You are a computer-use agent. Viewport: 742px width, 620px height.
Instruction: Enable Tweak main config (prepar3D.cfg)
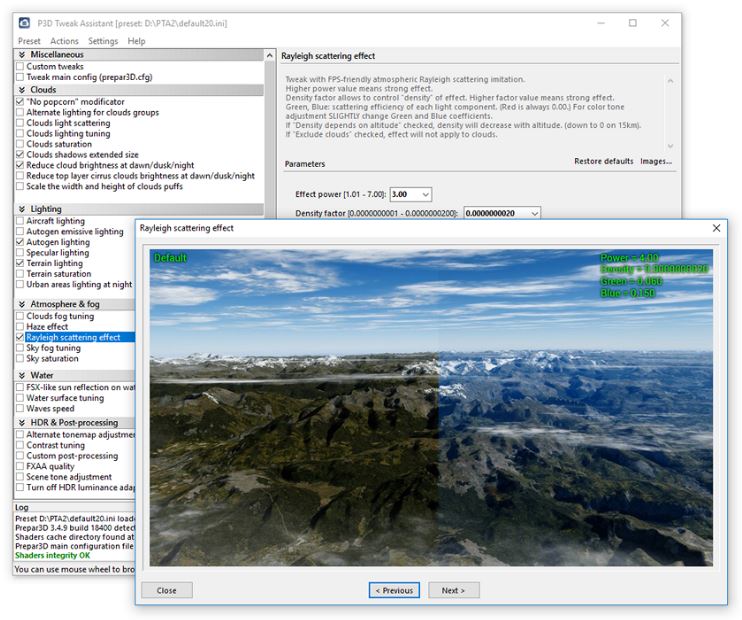(20, 77)
